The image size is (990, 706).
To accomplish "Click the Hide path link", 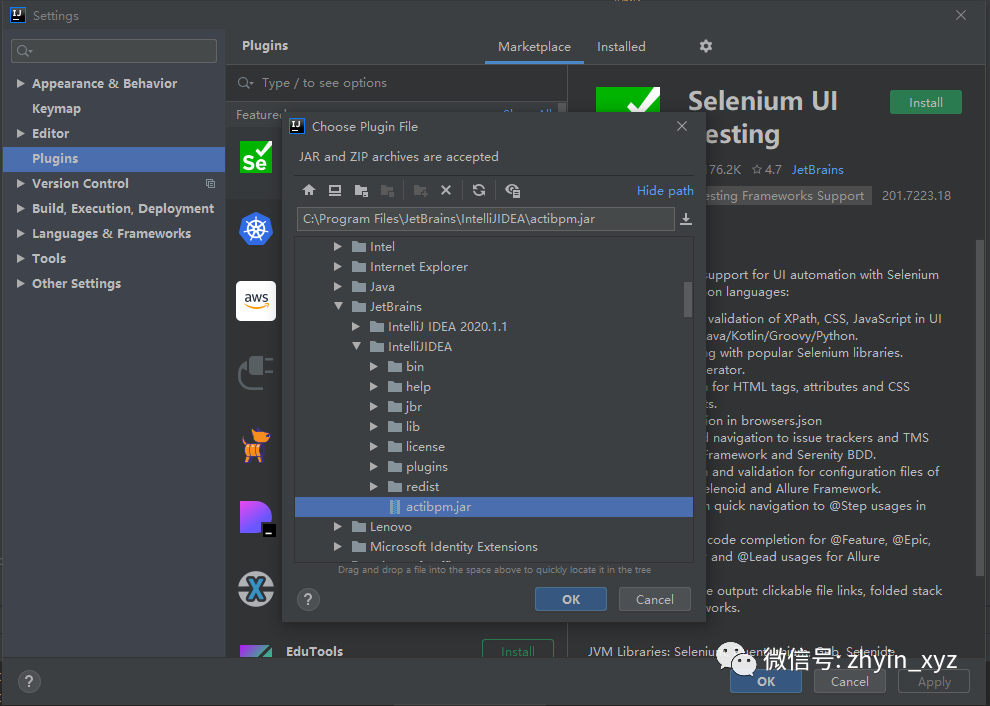I will pyautogui.click(x=665, y=191).
